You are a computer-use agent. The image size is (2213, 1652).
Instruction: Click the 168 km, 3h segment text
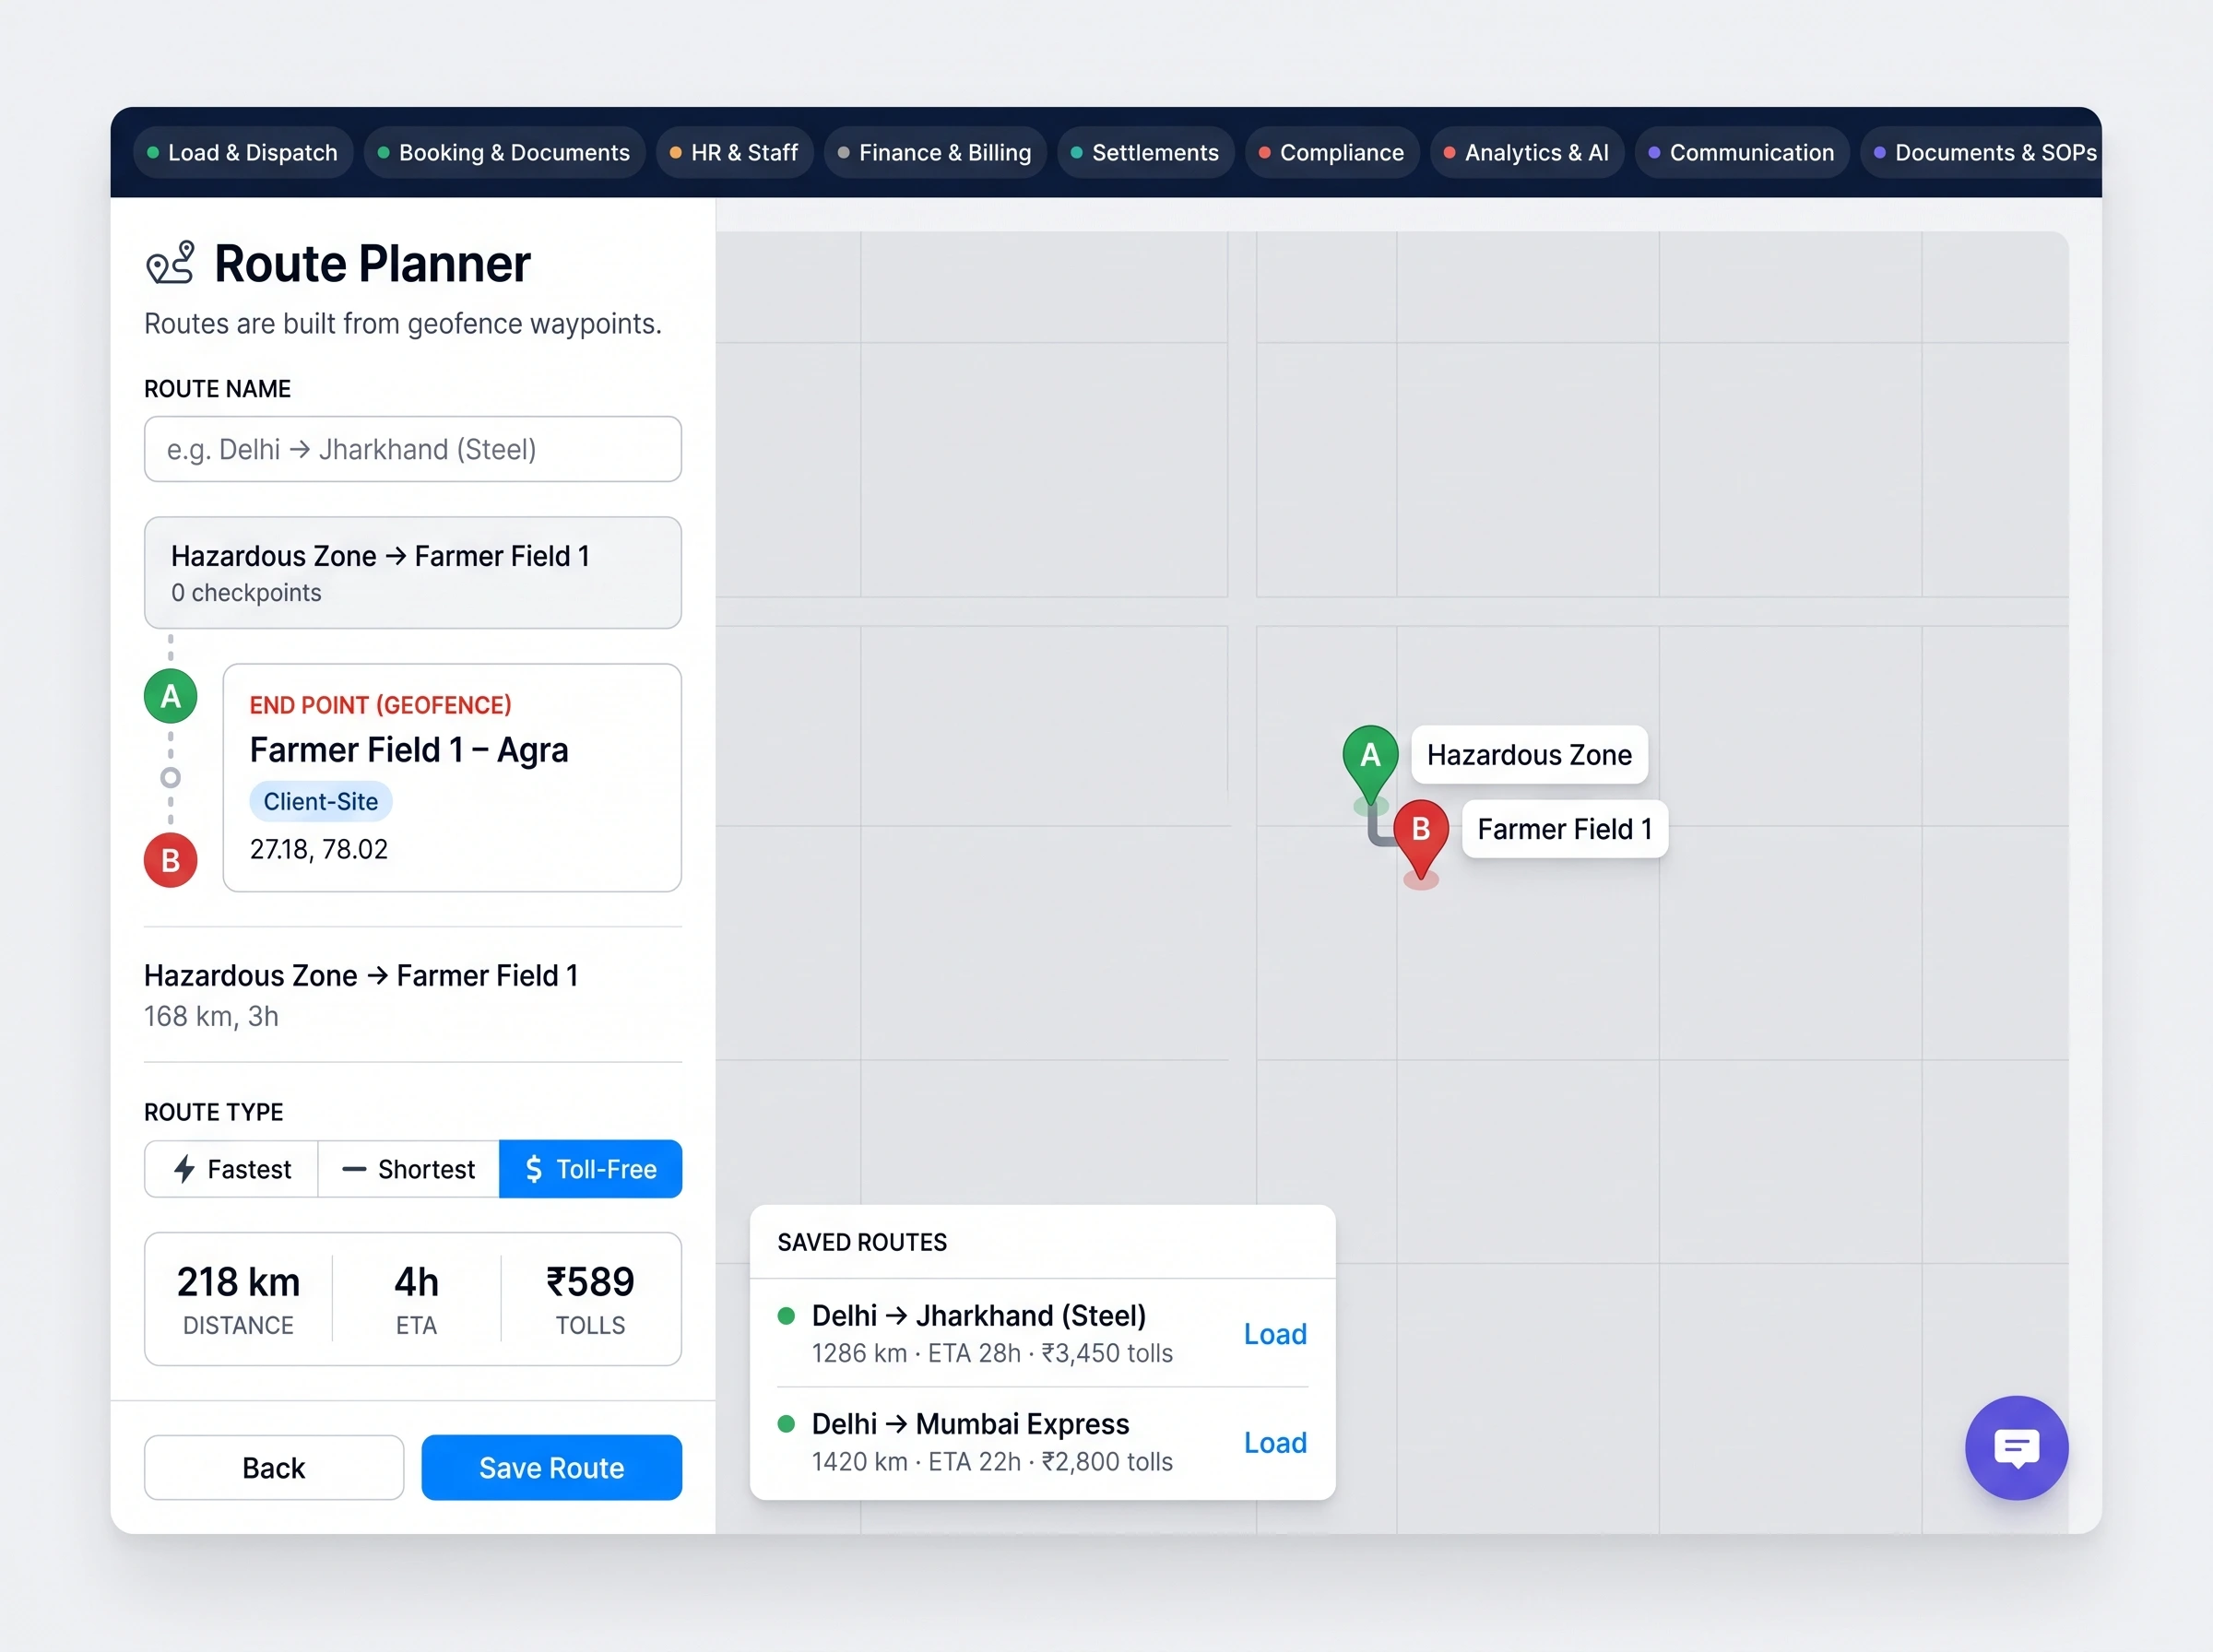pyautogui.click(x=211, y=1016)
